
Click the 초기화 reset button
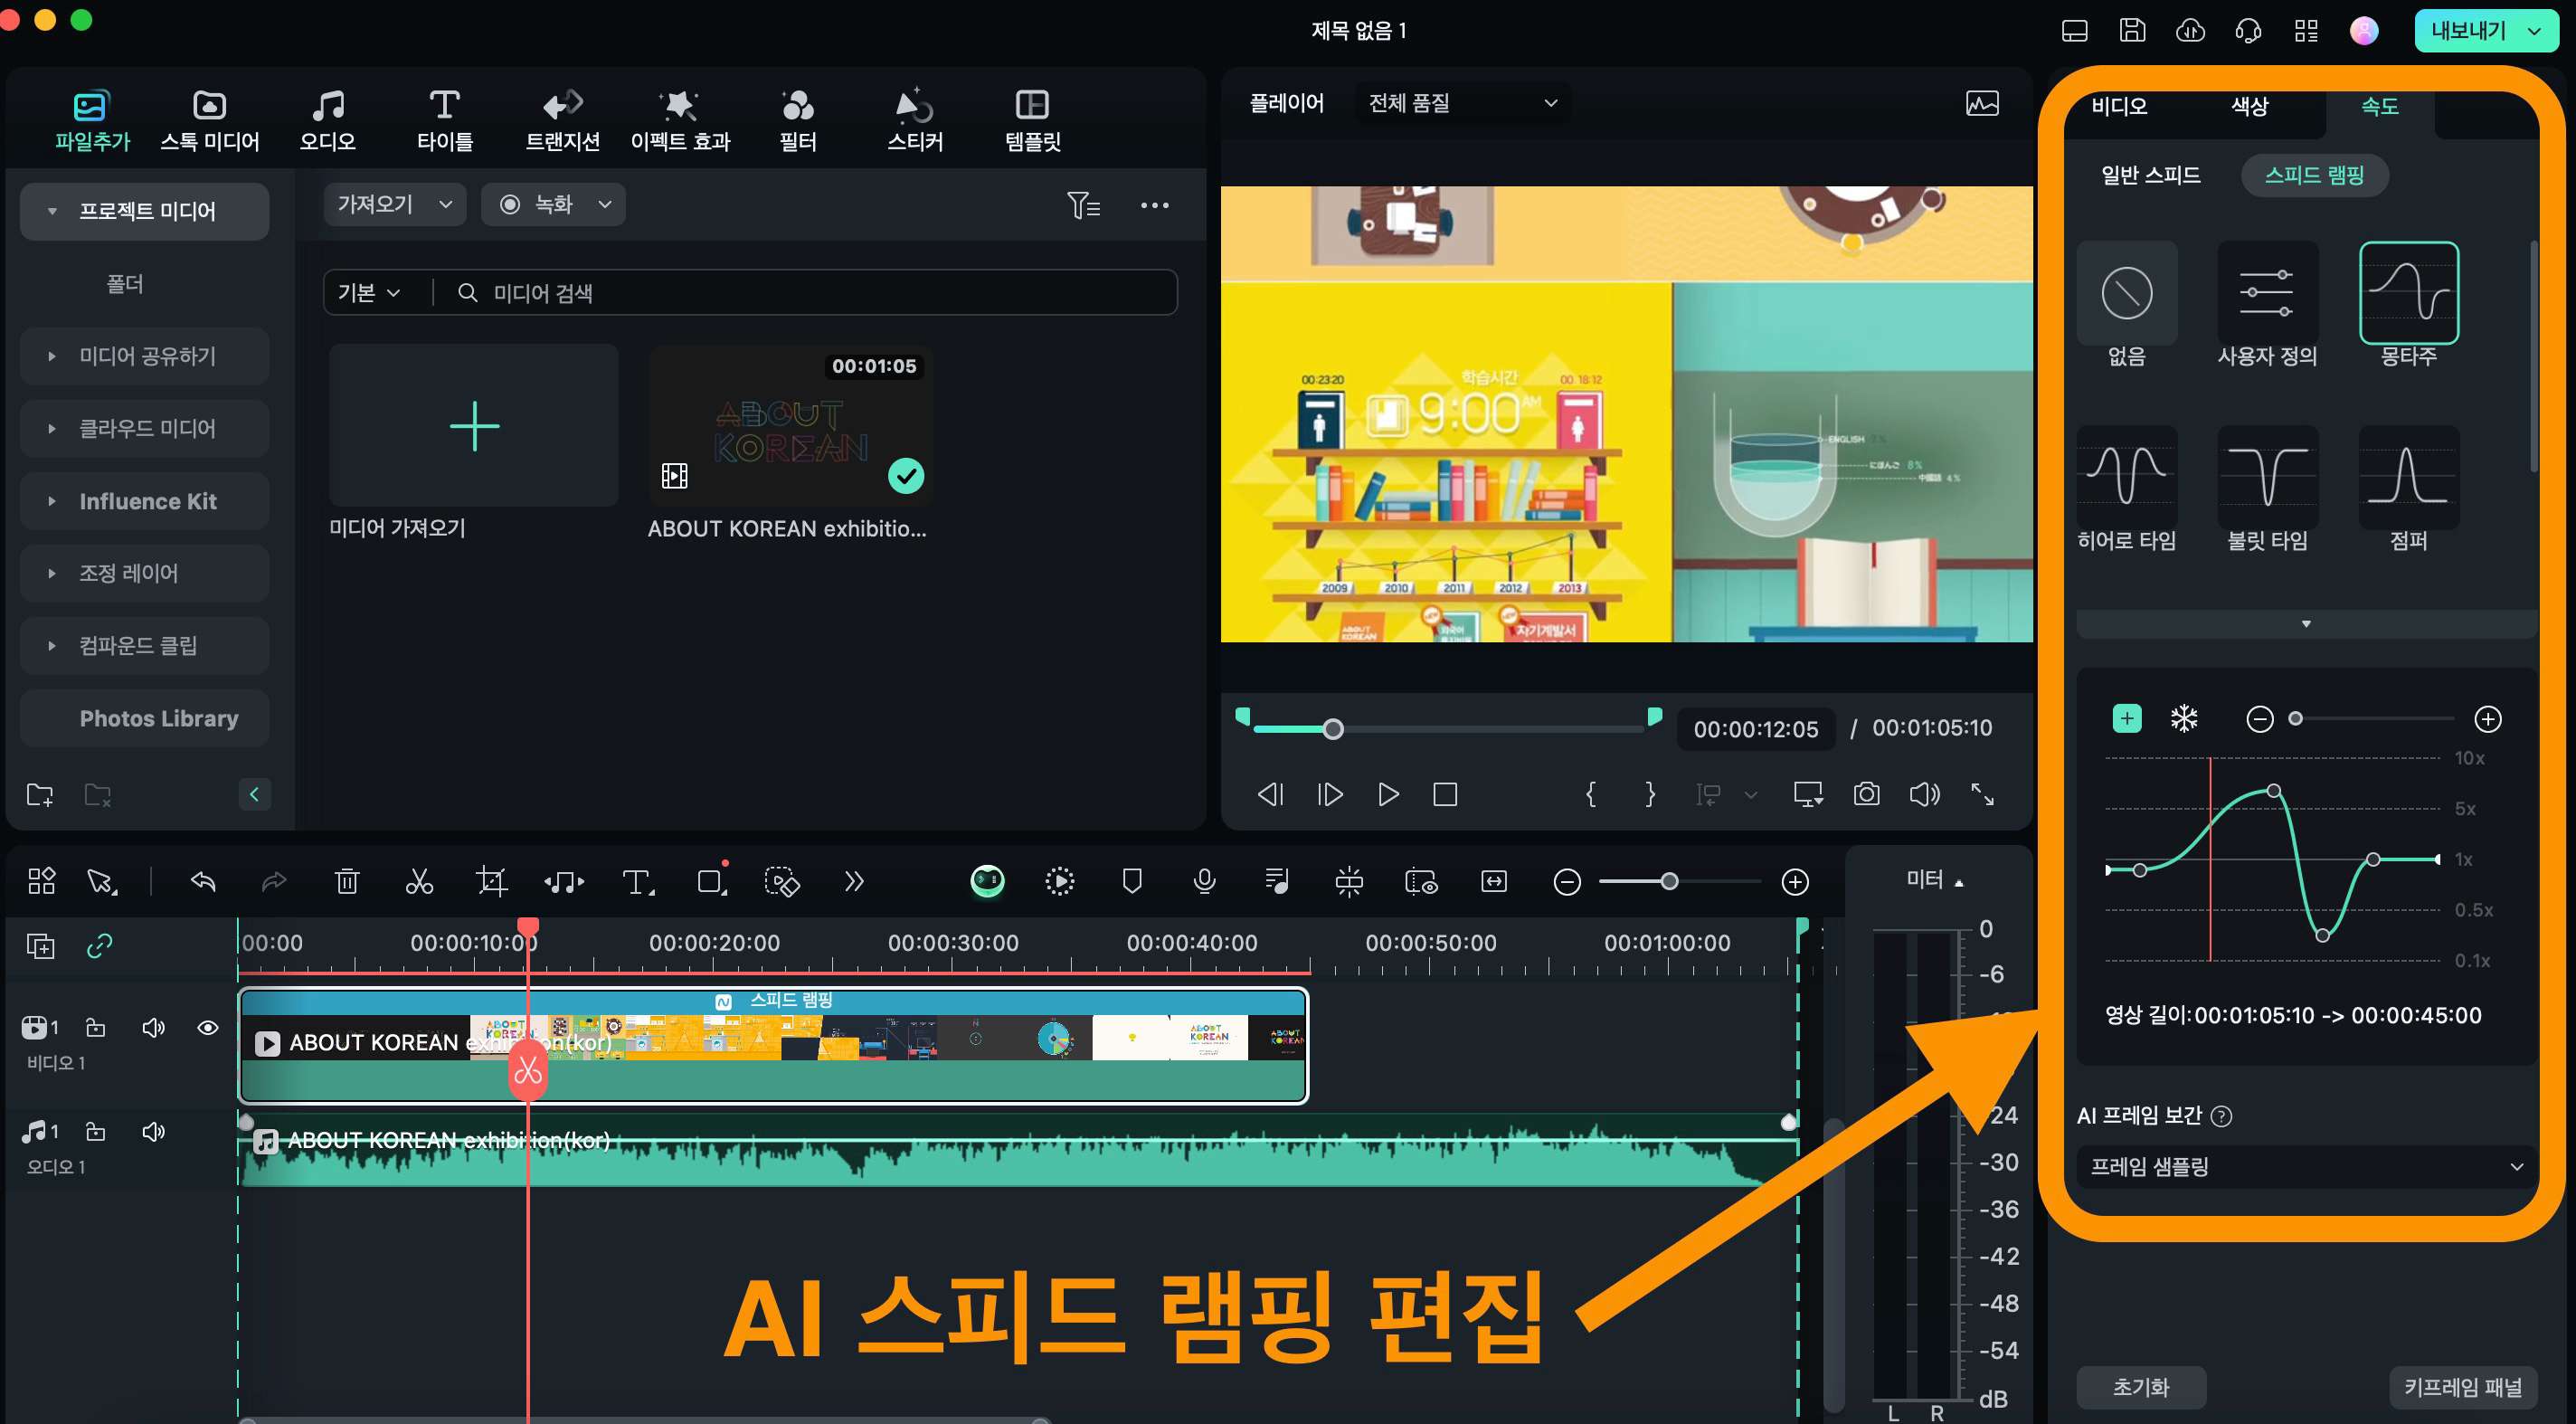click(2141, 1387)
